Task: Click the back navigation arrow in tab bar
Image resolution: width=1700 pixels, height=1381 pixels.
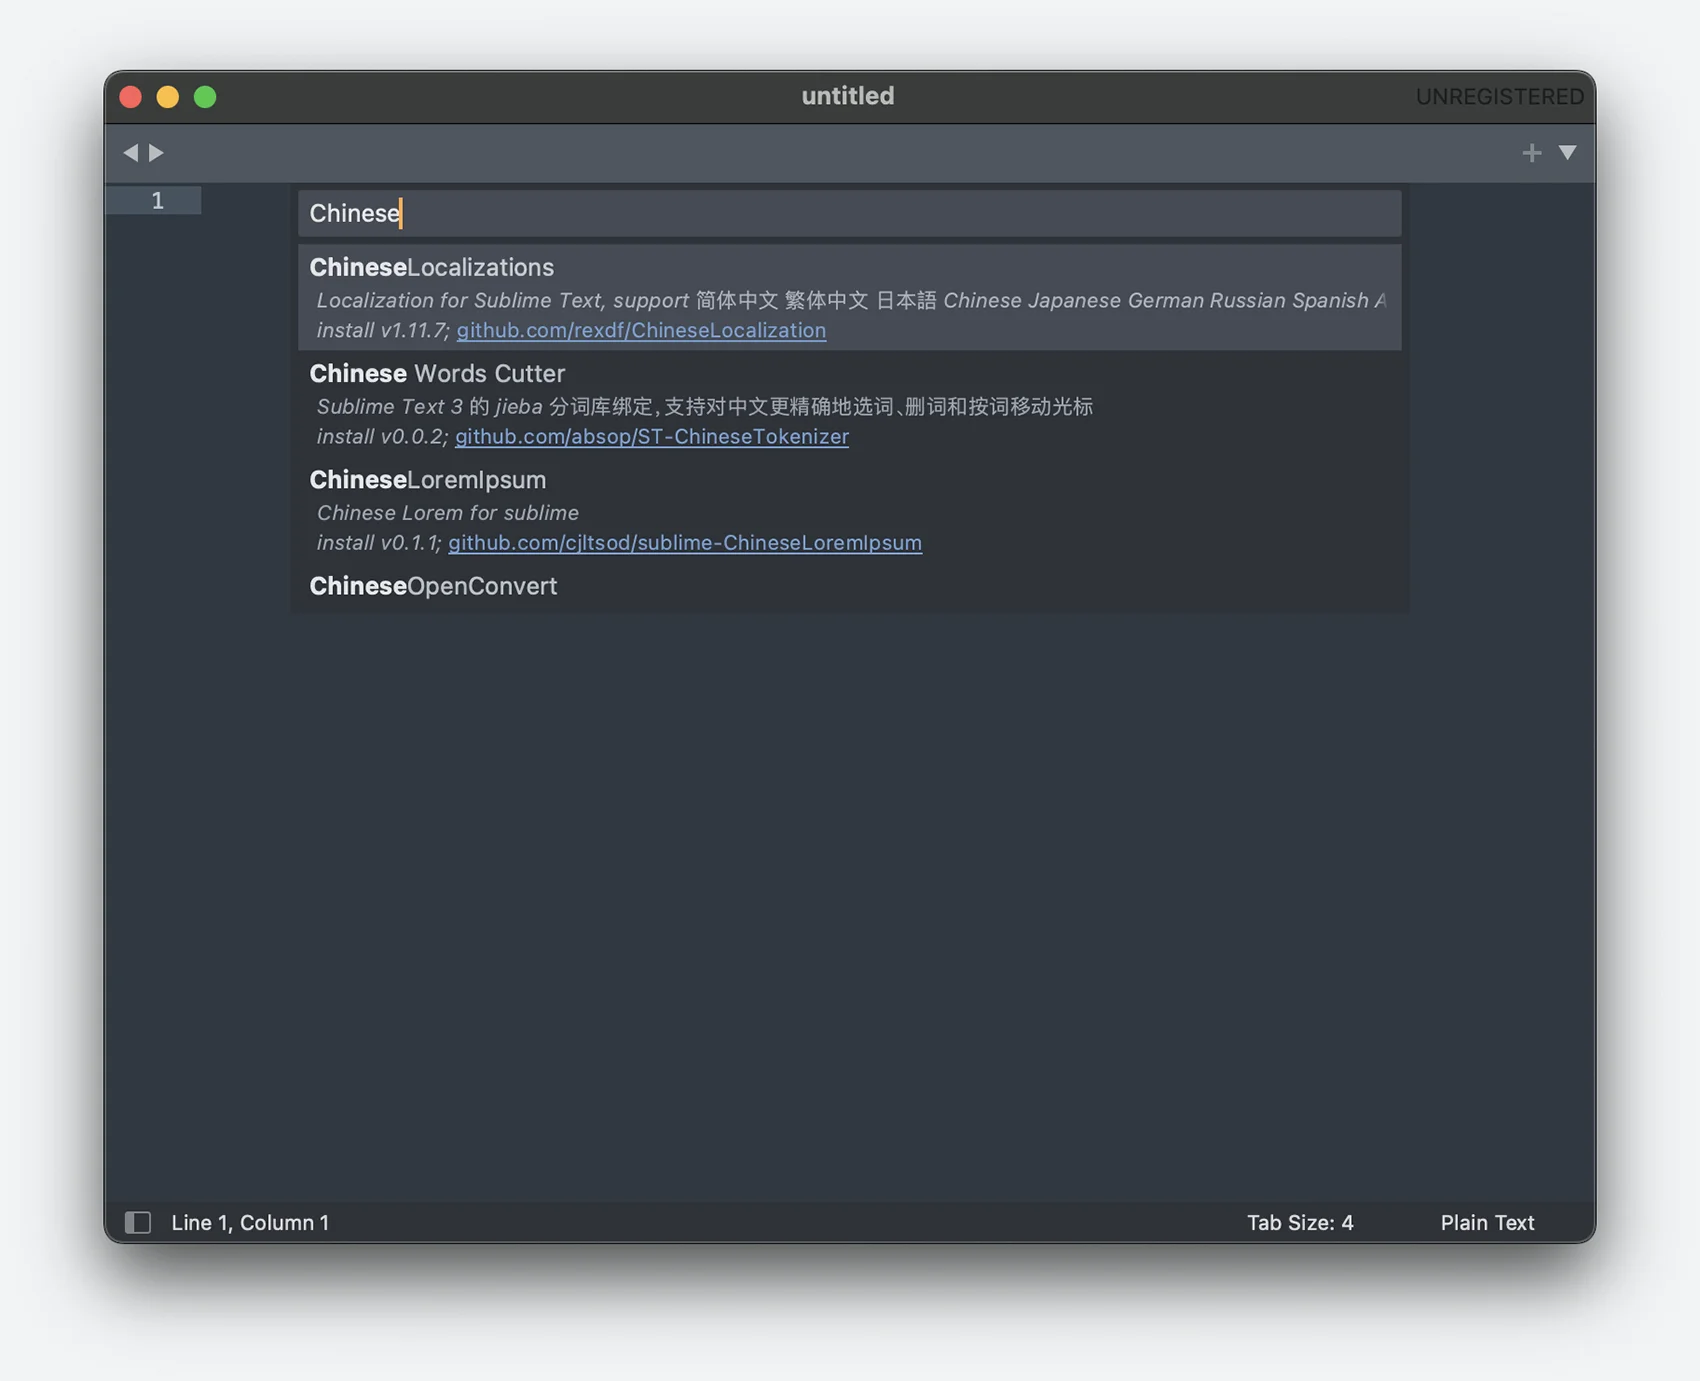Action: click(x=130, y=152)
